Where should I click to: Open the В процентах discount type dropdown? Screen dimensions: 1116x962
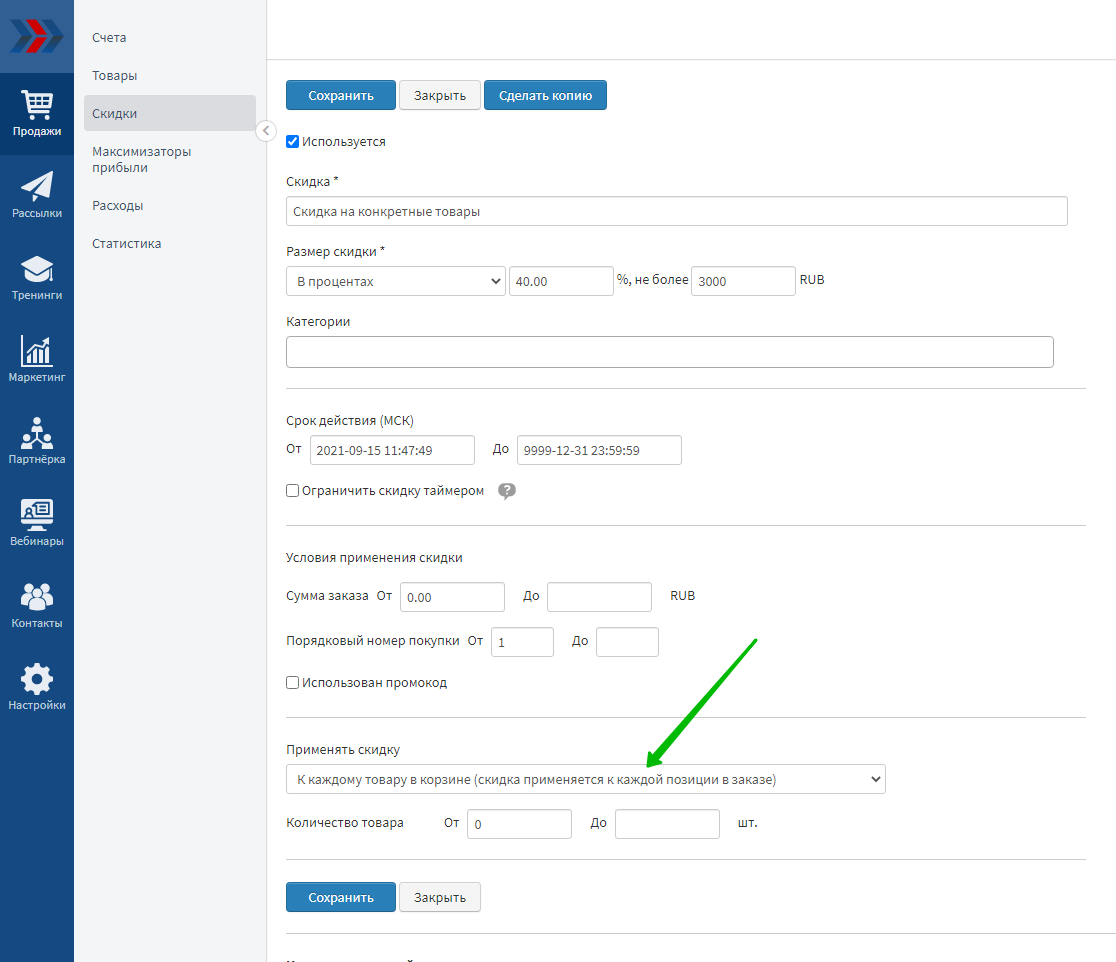click(x=396, y=282)
